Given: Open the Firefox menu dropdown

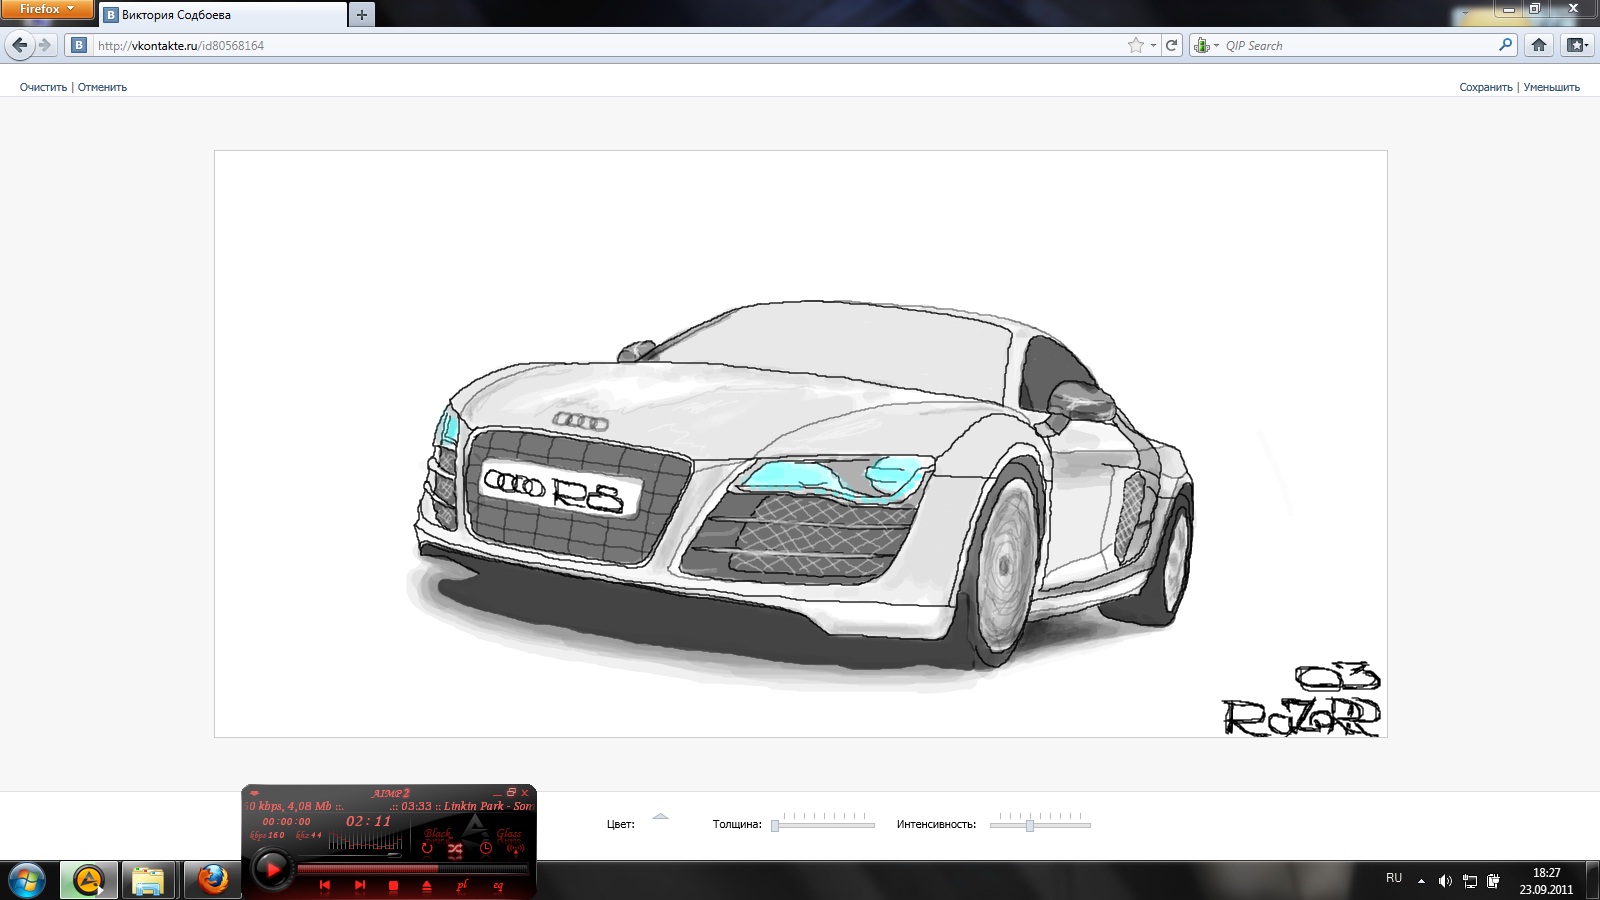Looking at the screenshot, I should pos(46,9).
